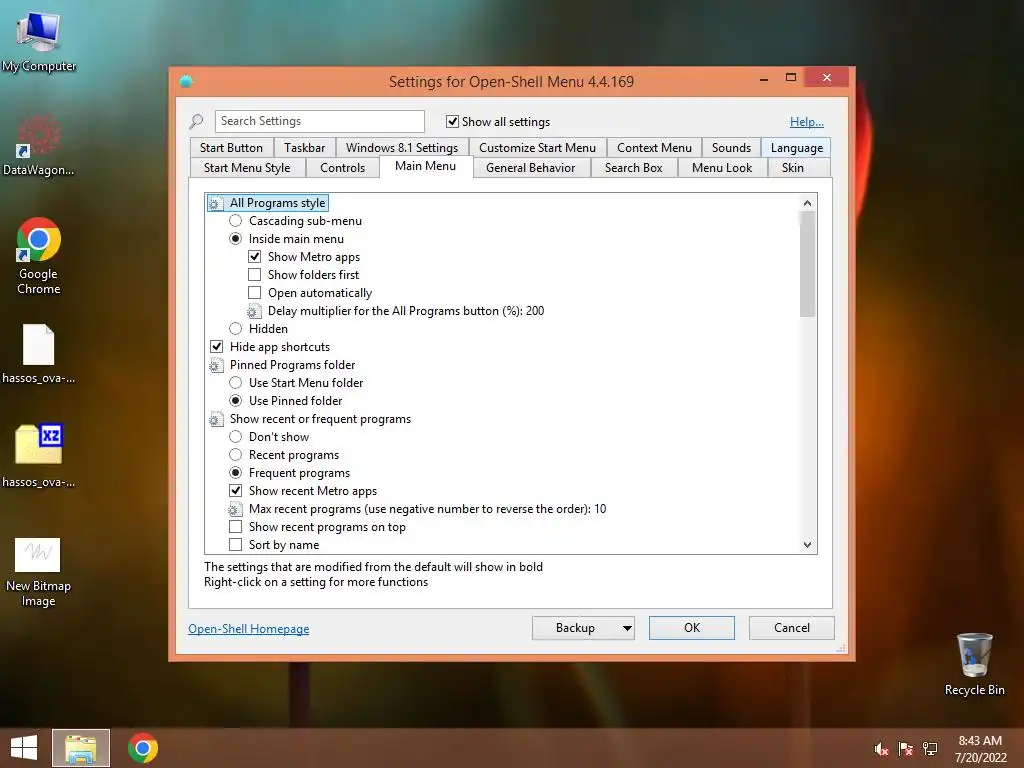The width and height of the screenshot is (1024, 768).
Task: Open the Controls tab
Action: tap(342, 168)
